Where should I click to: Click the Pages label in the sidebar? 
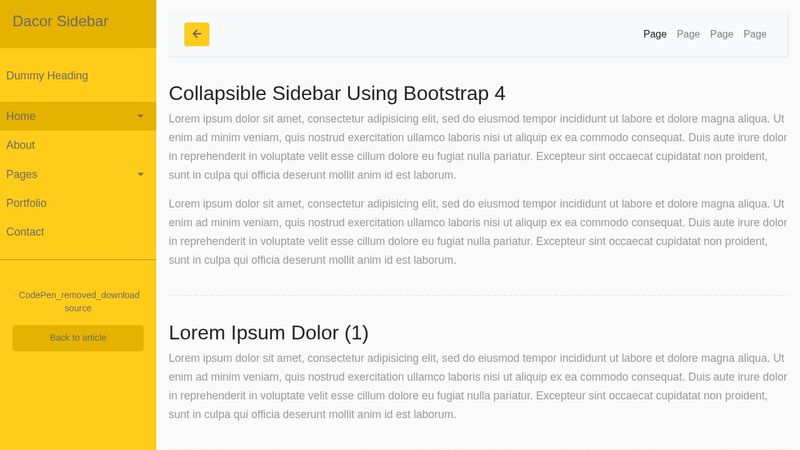[22, 174]
